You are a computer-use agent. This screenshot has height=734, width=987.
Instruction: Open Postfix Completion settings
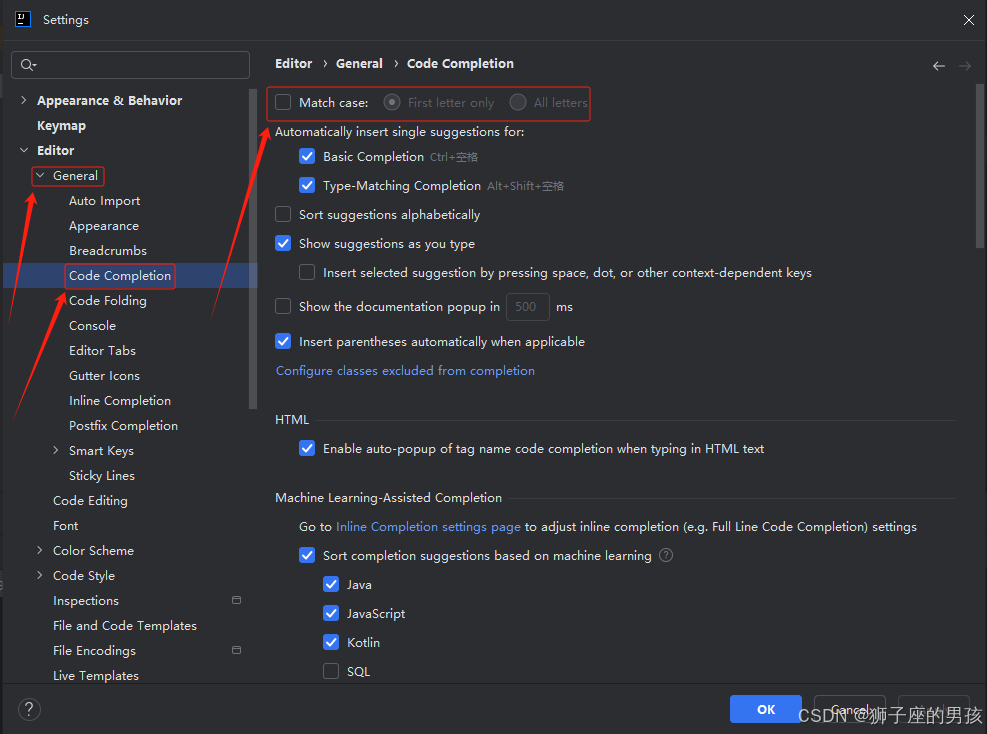[x=123, y=426]
